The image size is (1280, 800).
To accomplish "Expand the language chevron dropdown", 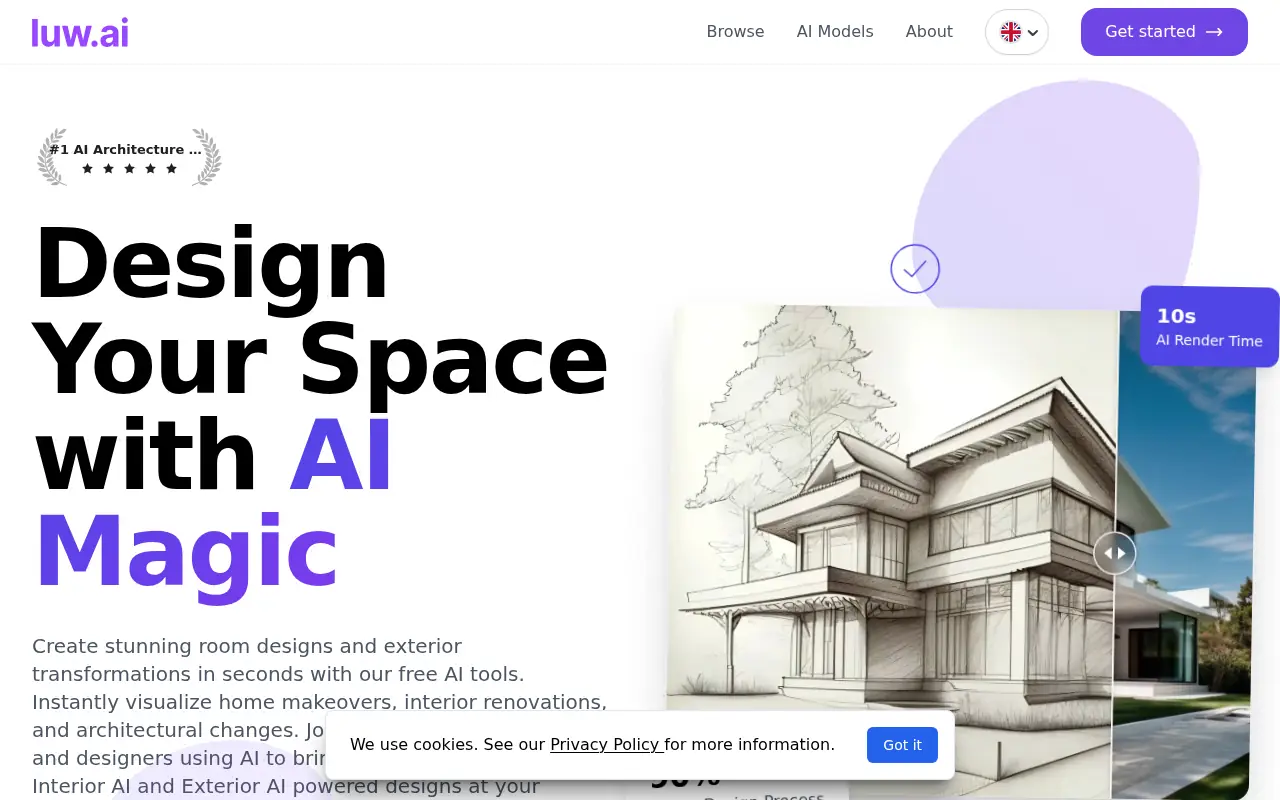I will click(x=1033, y=33).
